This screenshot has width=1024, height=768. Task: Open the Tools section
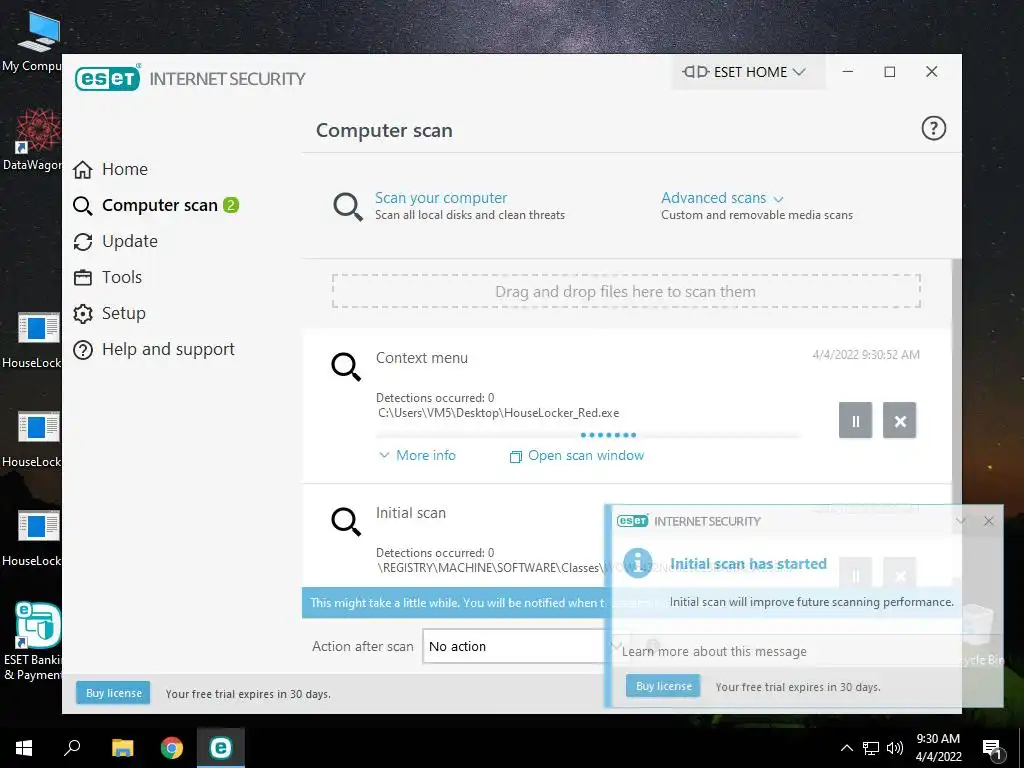[x=108, y=277]
